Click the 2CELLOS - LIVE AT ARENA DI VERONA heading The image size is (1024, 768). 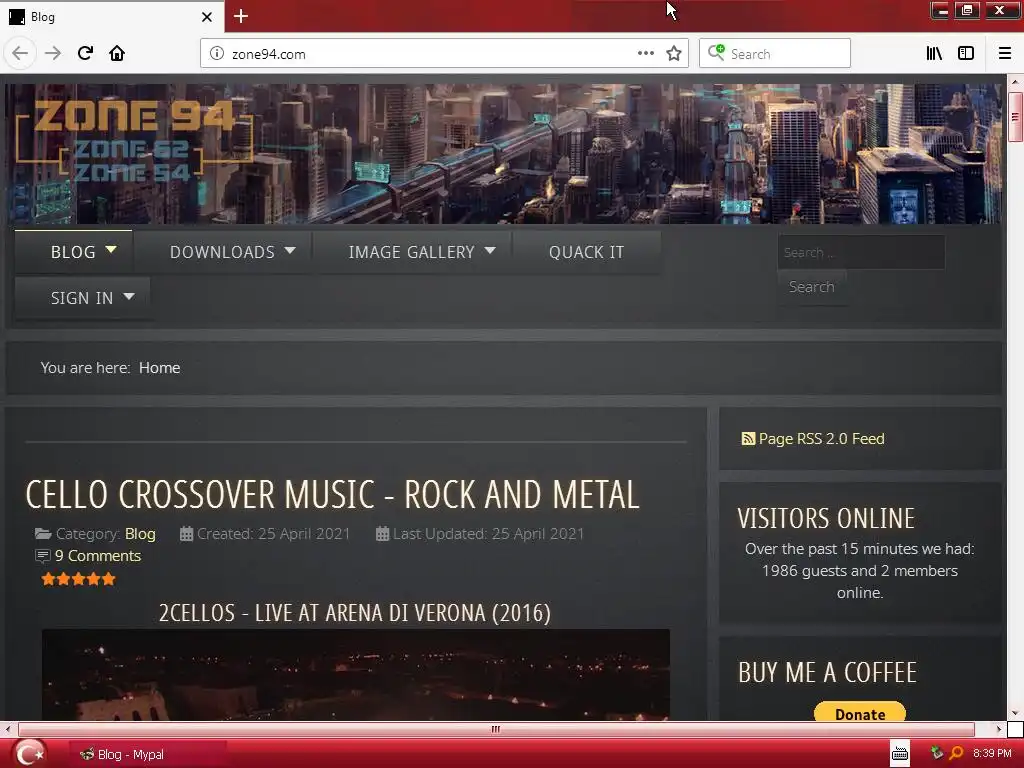tap(355, 613)
